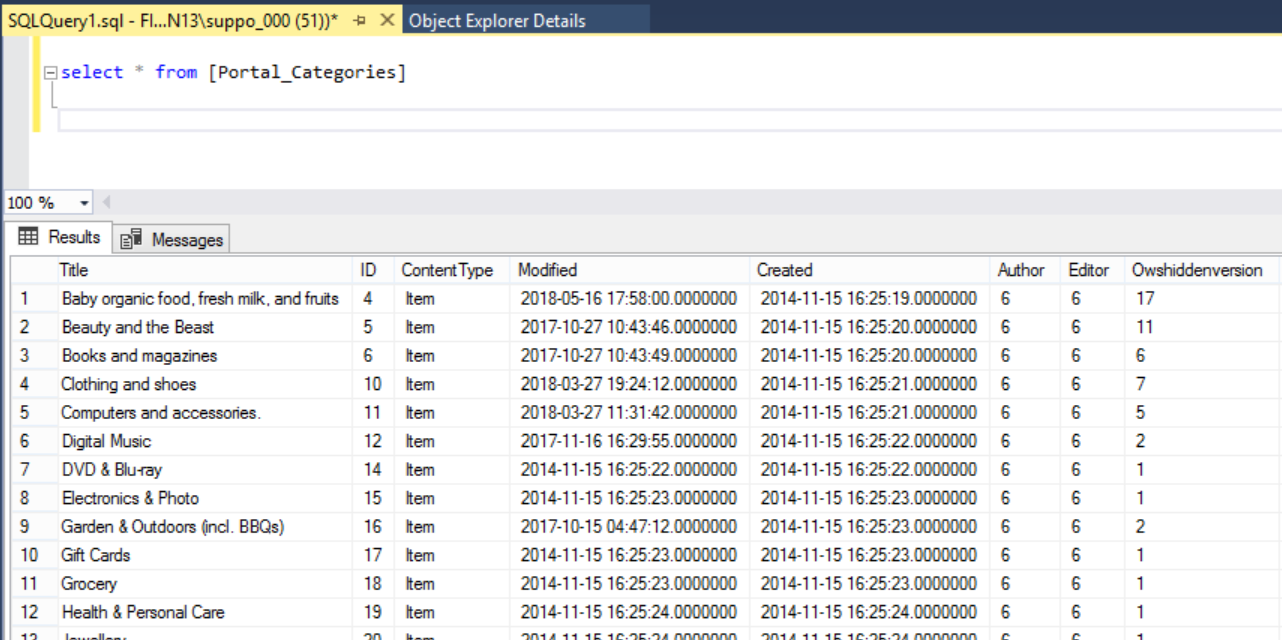Select the 'Health & Personal Care' cell

(204, 612)
